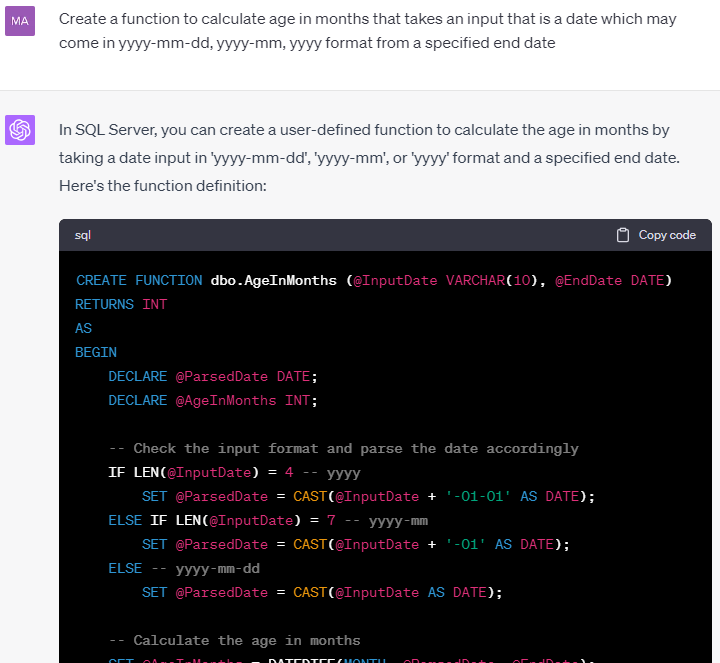Click the RETURNS INT line
The height and width of the screenshot is (663, 720).
[x=121, y=304]
